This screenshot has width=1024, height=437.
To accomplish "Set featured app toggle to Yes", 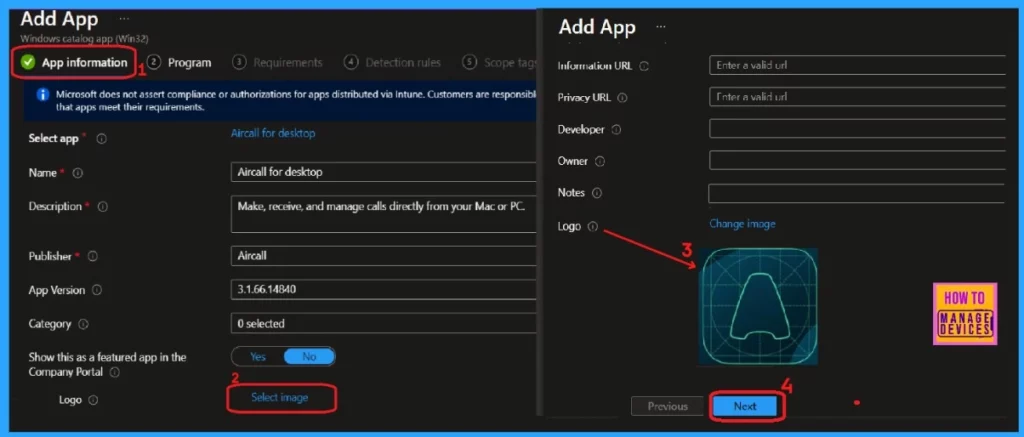I will tap(258, 357).
